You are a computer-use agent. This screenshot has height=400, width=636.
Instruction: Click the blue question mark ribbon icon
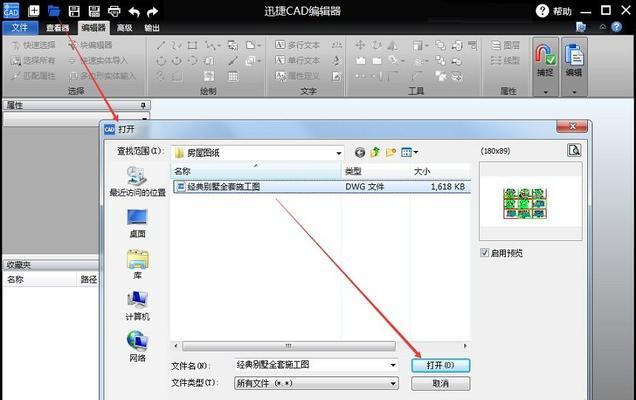click(x=617, y=27)
